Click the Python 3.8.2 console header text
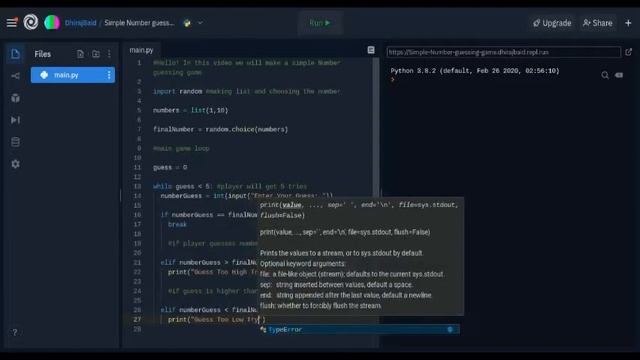Viewport: 640px width, 360px height. click(x=475, y=71)
